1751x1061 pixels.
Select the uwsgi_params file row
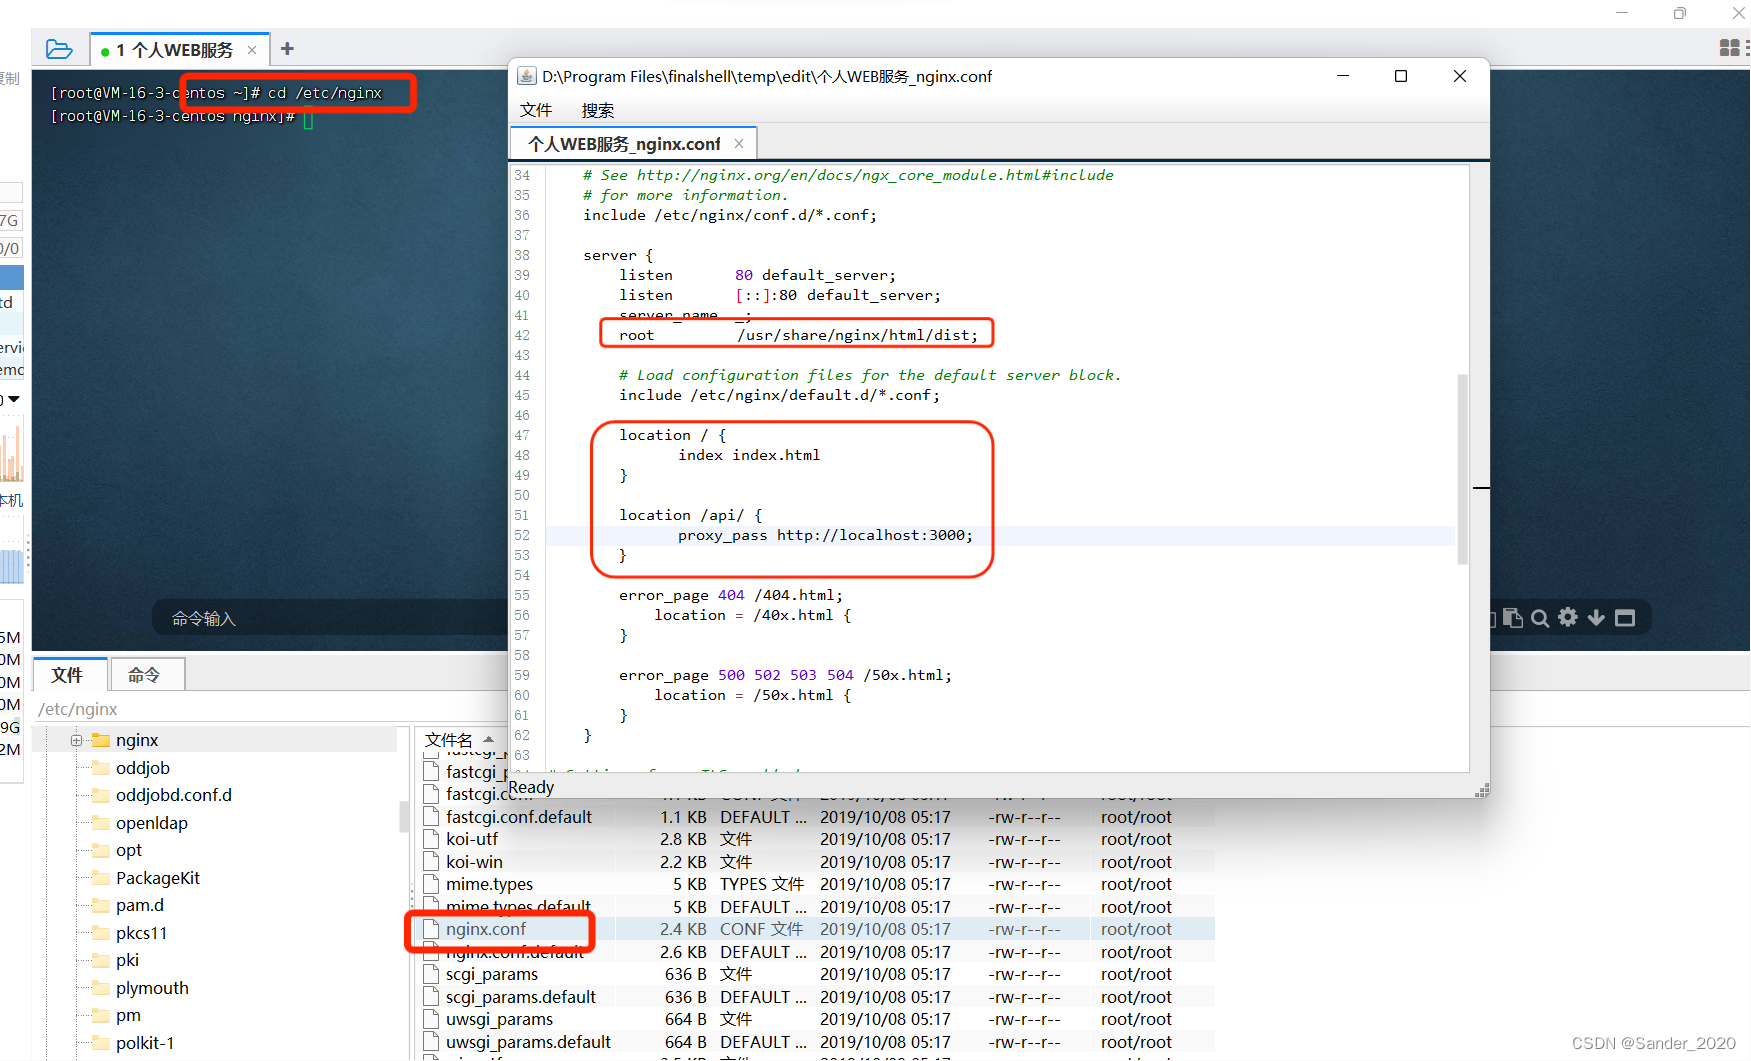[x=816, y=1019]
